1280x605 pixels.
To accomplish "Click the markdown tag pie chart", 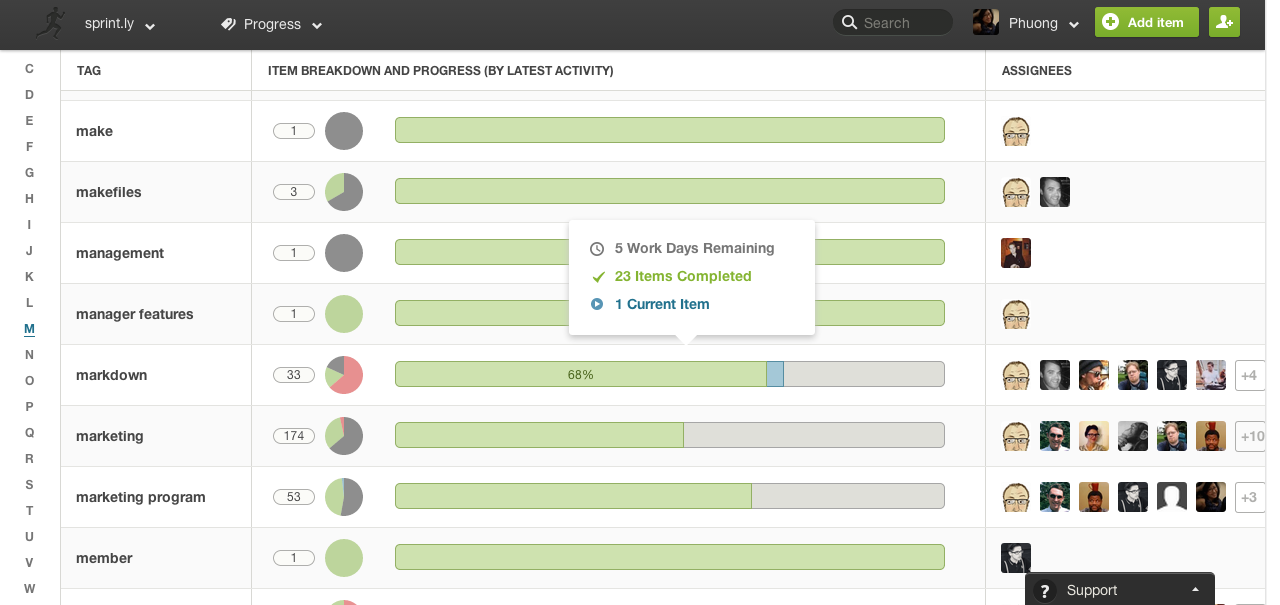I will (344, 375).
